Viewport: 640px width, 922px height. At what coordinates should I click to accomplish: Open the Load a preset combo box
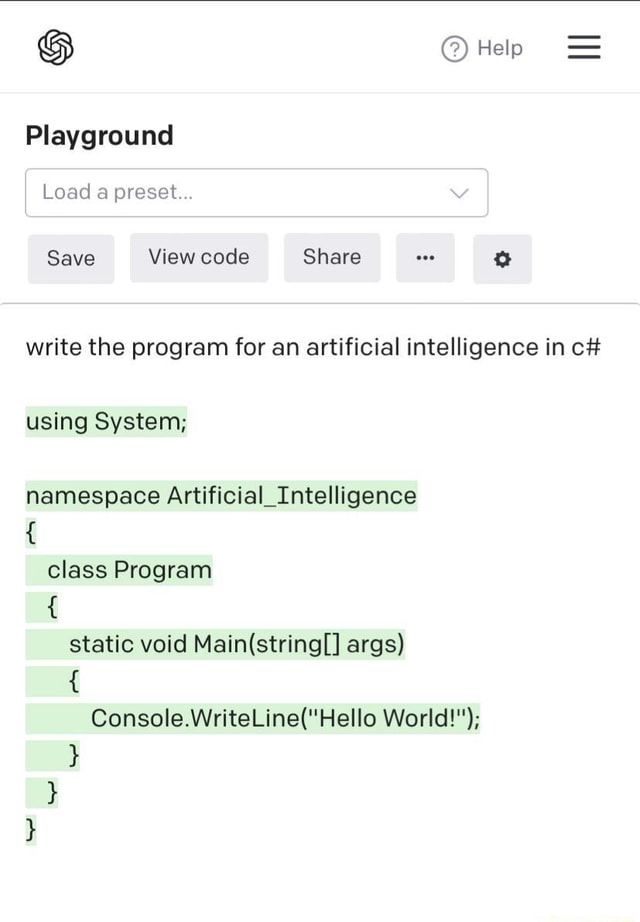click(x=240, y=192)
